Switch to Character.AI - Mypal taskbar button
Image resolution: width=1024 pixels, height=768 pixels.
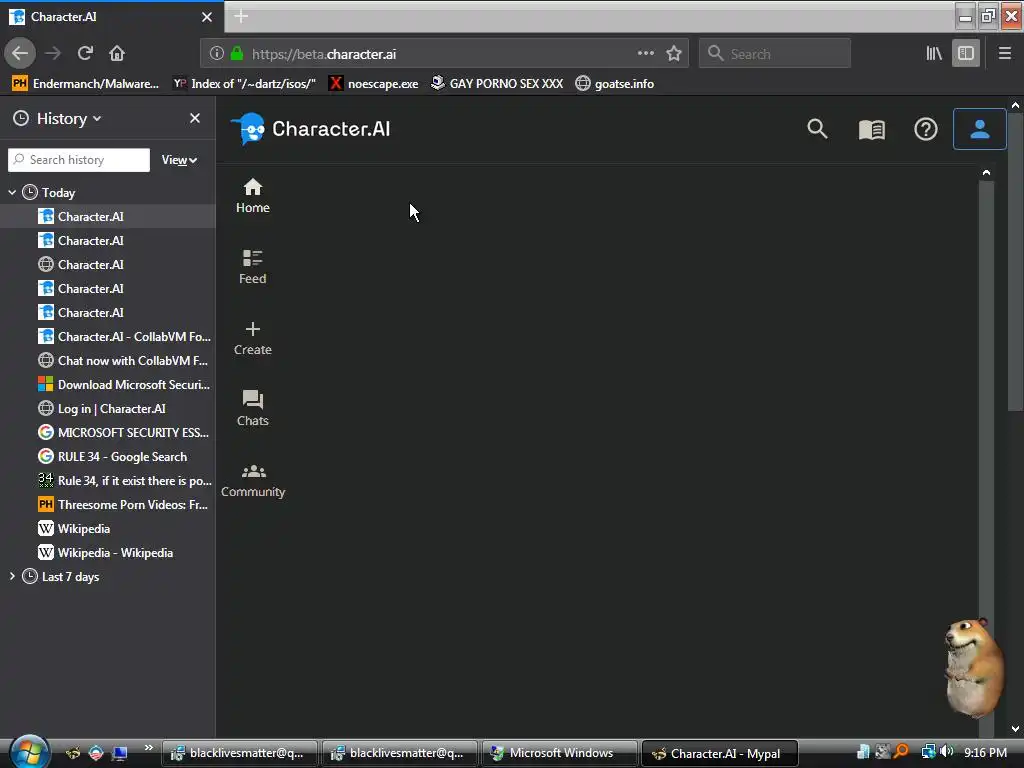tap(720, 754)
